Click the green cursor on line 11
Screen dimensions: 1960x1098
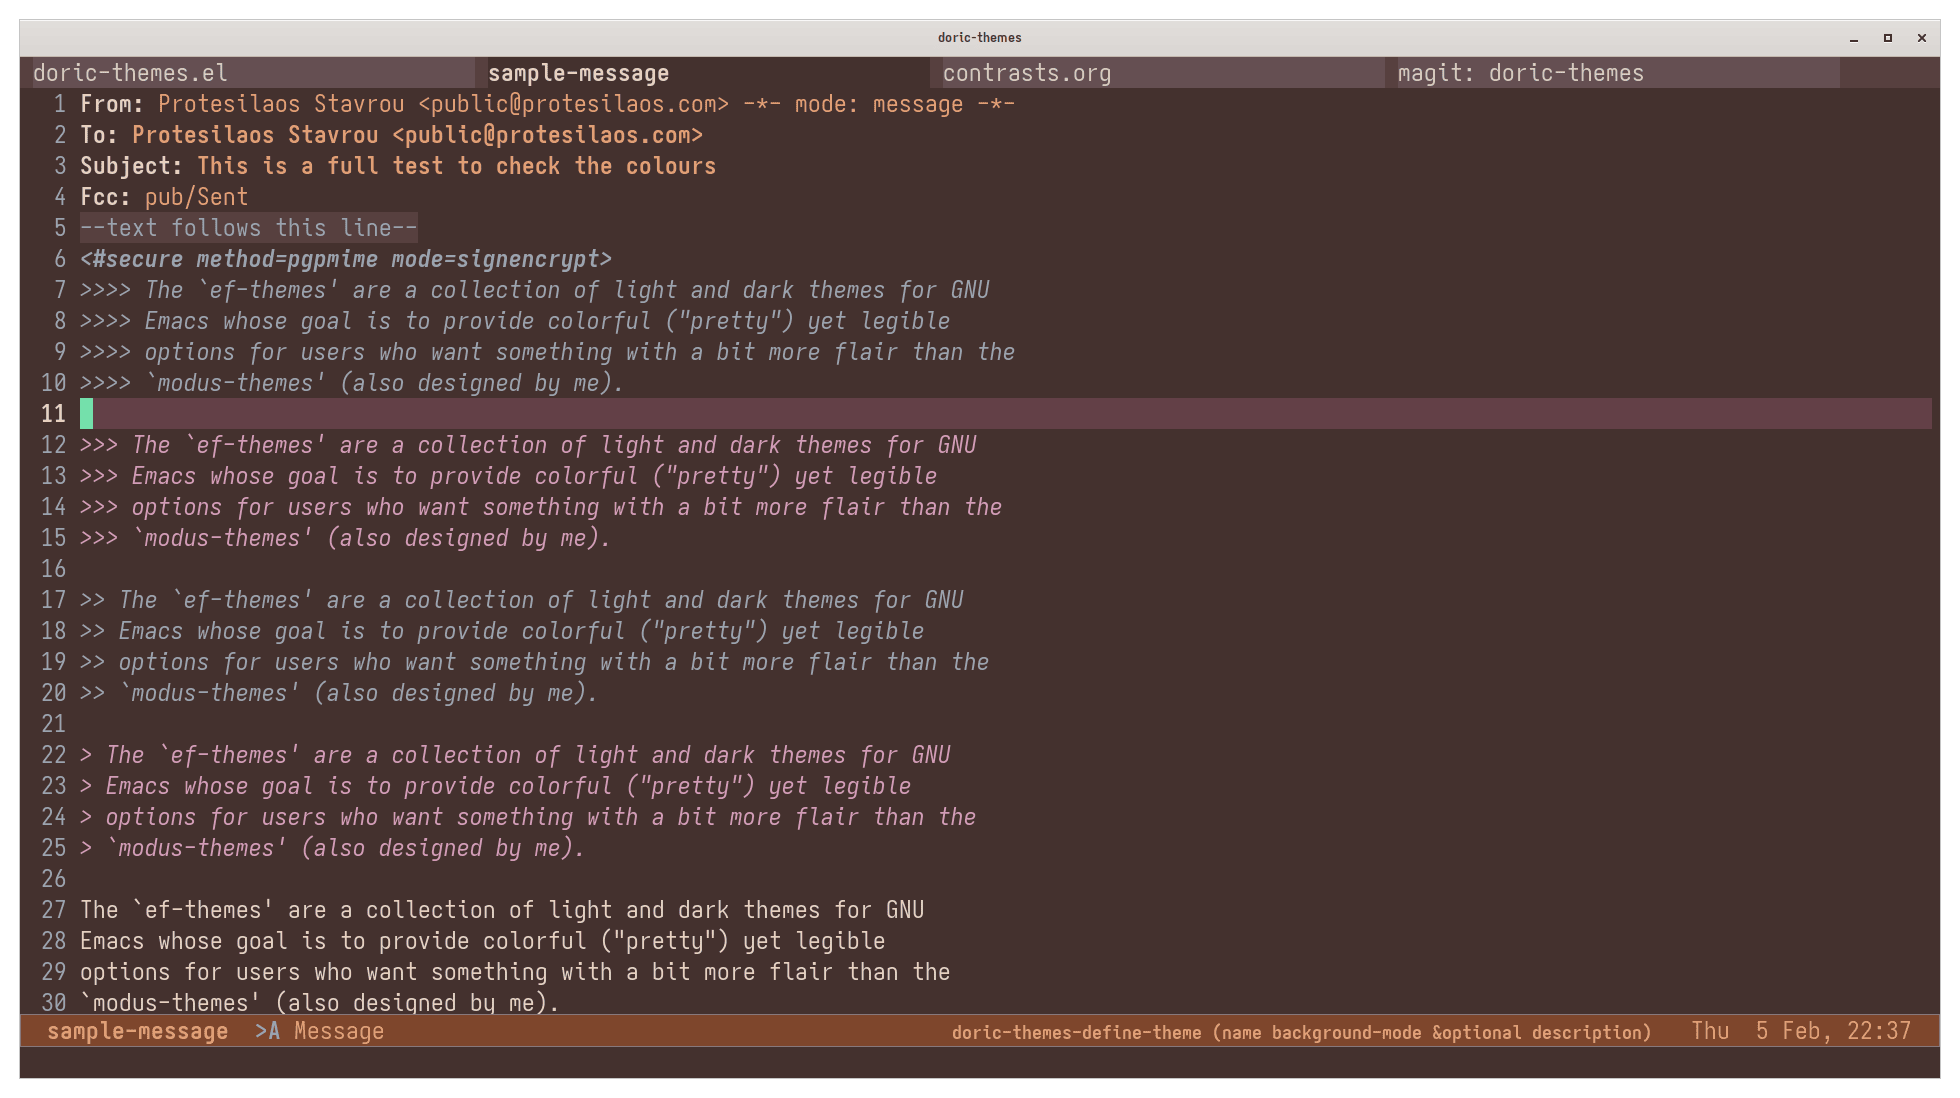coord(87,414)
